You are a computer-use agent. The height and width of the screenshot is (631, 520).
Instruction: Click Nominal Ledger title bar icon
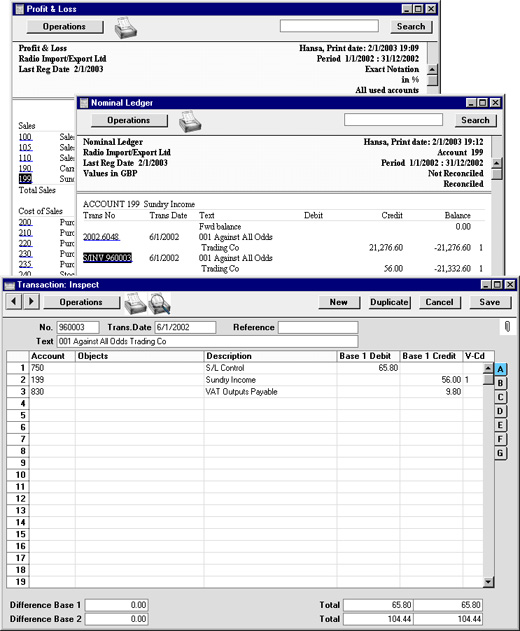click(x=84, y=103)
